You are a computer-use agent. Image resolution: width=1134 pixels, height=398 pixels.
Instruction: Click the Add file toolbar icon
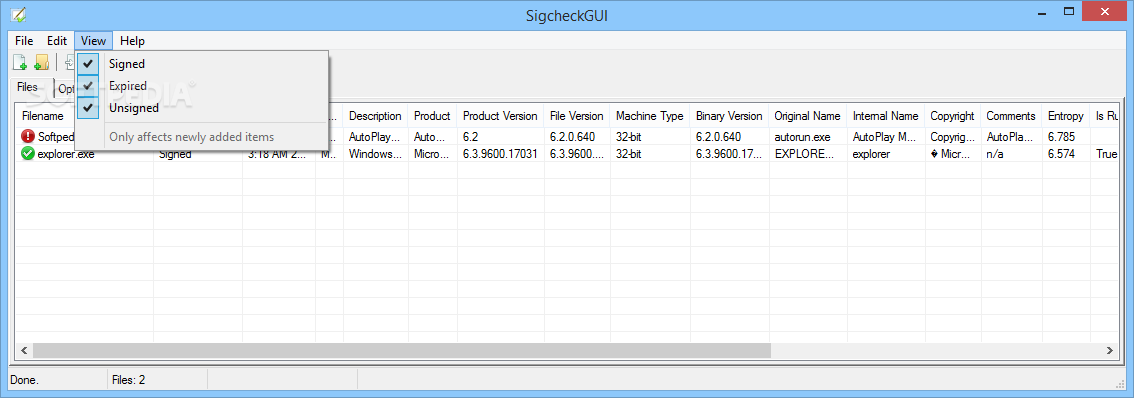point(20,63)
